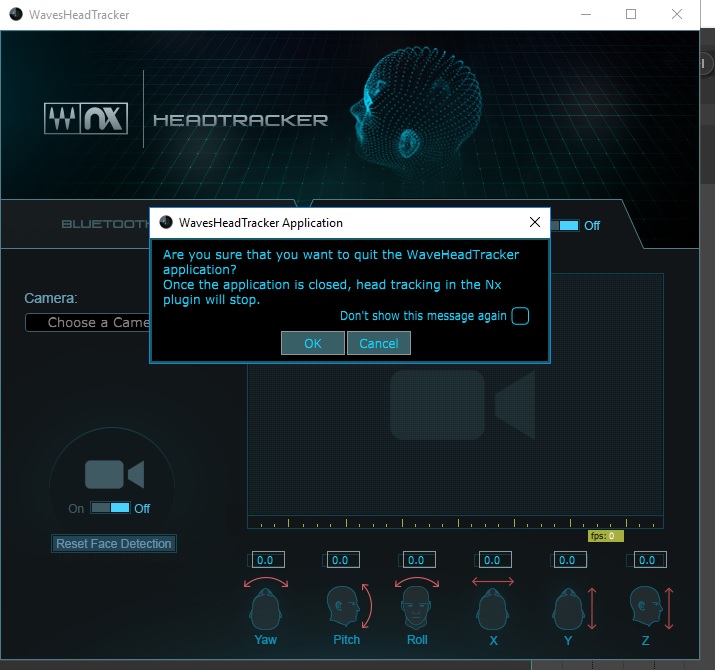This screenshot has width=715, height=670.
Task: Click the On label beside camera switch
Action: coord(76,508)
